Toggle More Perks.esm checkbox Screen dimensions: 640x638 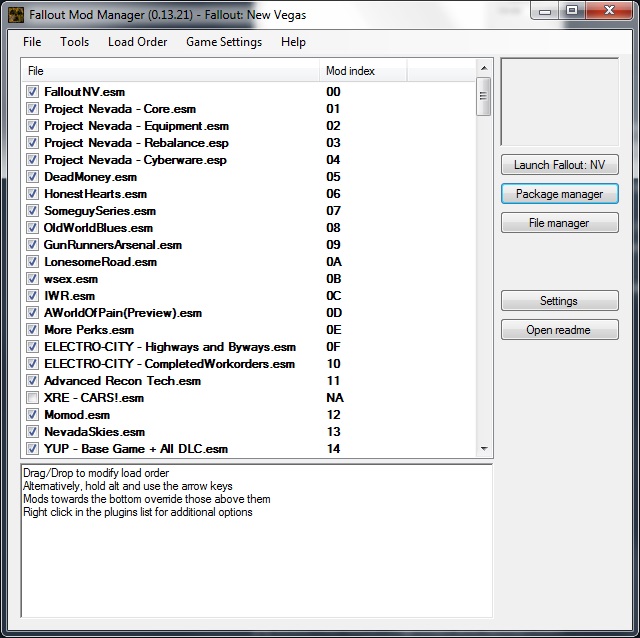tap(32, 330)
